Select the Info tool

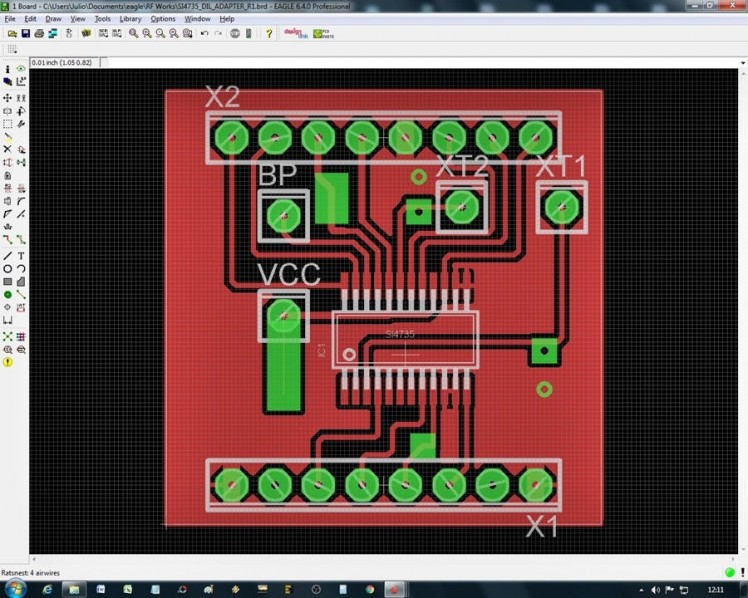[8, 69]
